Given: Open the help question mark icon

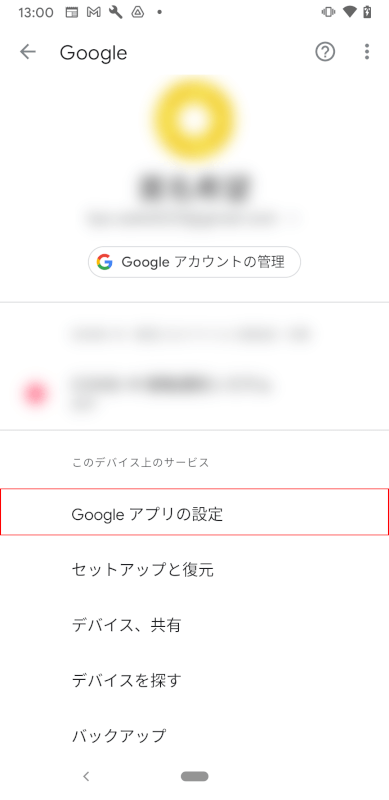Looking at the screenshot, I should pyautogui.click(x=325, y=52).
